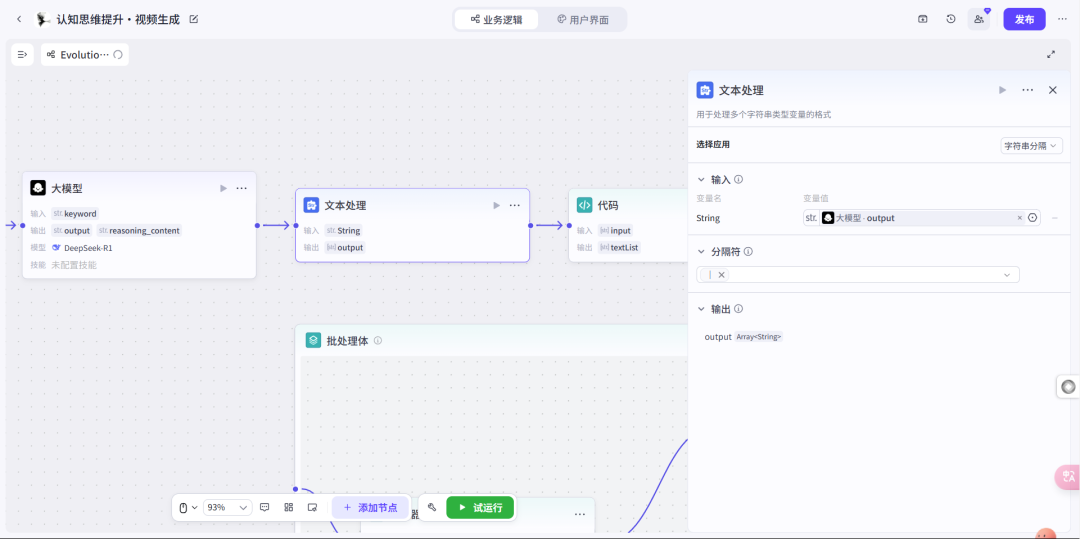This screenshot has height=539, width=1080.
Task: Click output Array<String> row
Action: [x=744, y=337]
